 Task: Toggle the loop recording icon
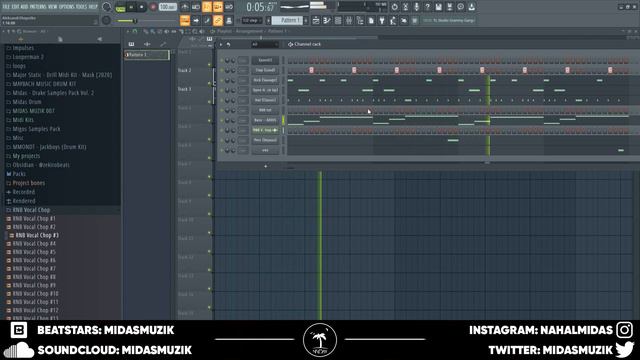[x=229, y=7]
